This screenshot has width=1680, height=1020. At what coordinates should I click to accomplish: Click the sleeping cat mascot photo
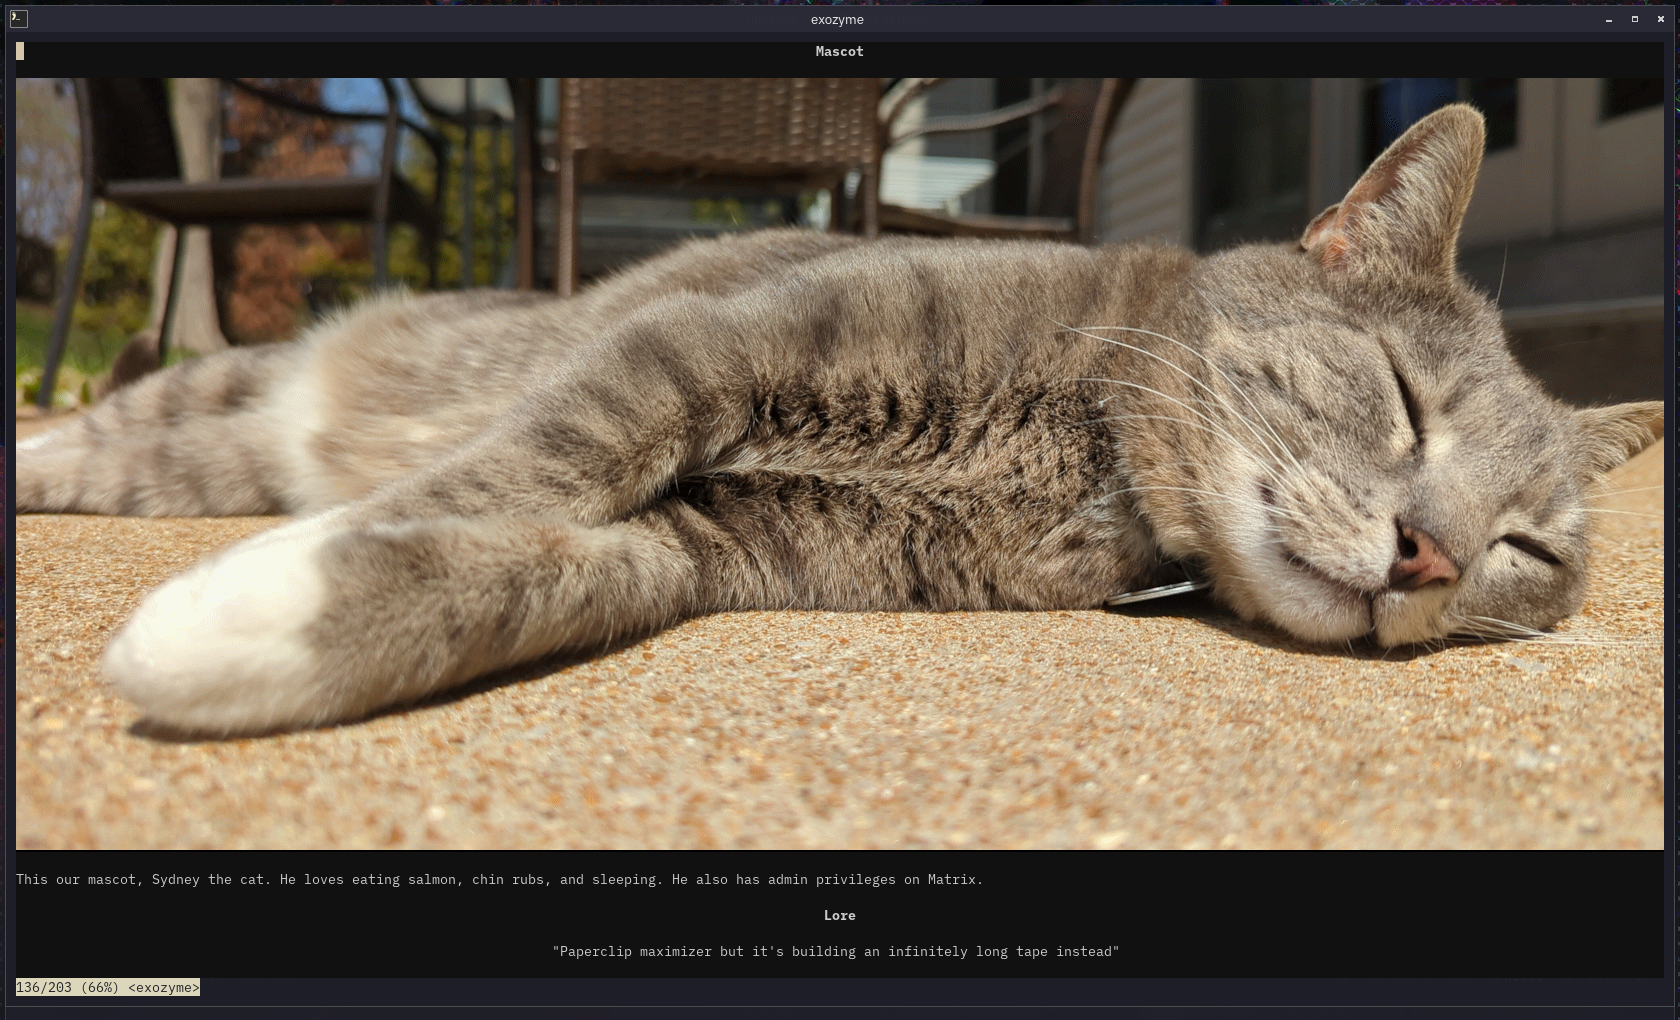pyautogui.click(x=839, y=464)
